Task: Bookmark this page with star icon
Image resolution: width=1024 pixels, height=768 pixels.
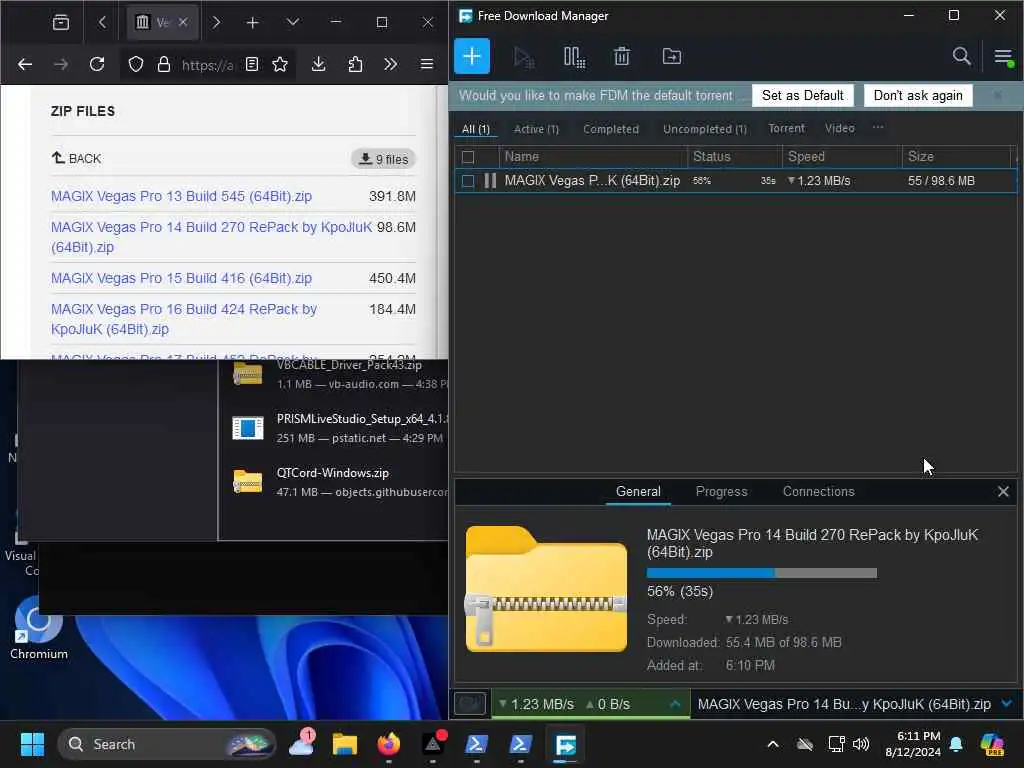Action: (280, 64)
